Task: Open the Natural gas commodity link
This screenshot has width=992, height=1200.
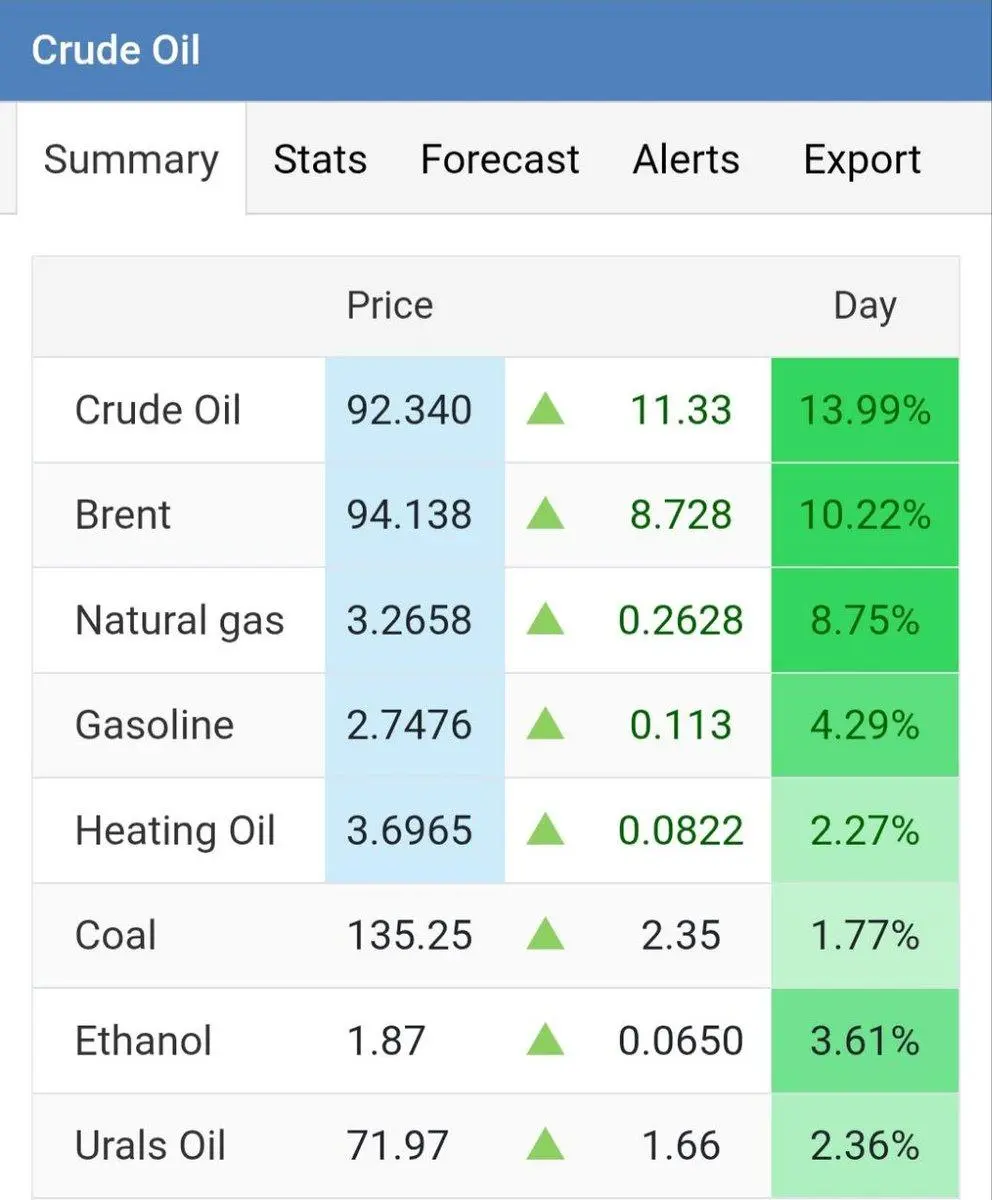Action: coord(180,620)
